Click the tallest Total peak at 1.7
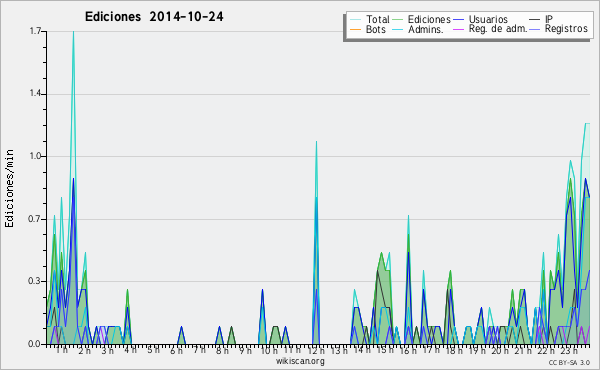 point(73,32)
